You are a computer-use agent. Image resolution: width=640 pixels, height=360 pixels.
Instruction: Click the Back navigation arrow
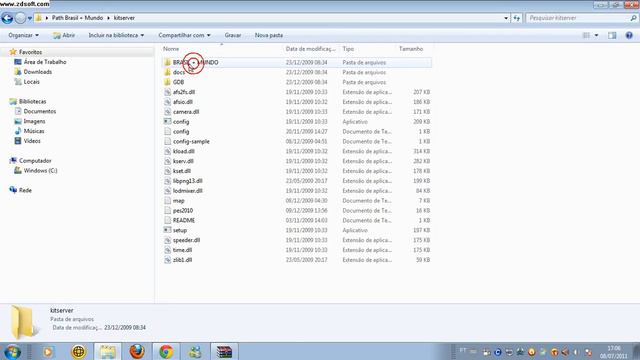click(7, 18)
